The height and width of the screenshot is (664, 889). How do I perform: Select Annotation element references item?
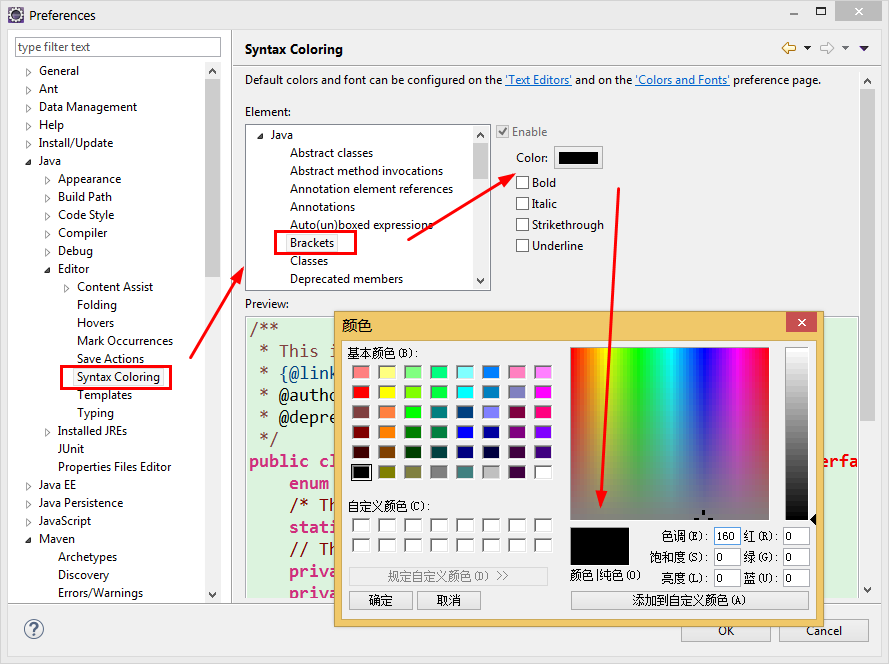click(x=371, y=189)
